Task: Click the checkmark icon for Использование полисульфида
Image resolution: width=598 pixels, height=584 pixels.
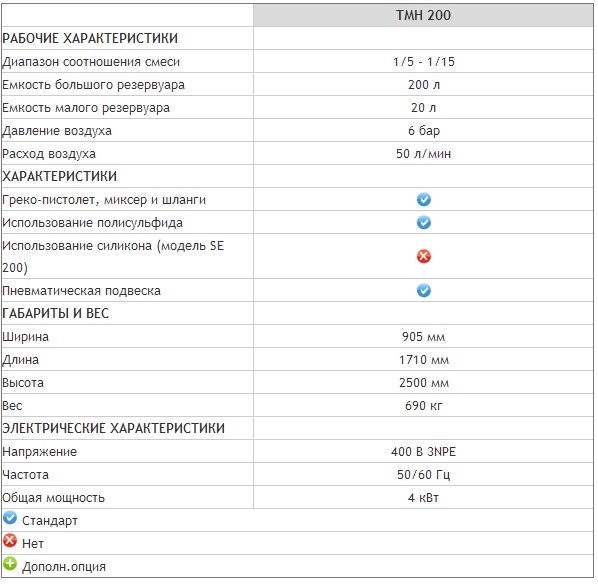Action: click(x=423, y=222)
